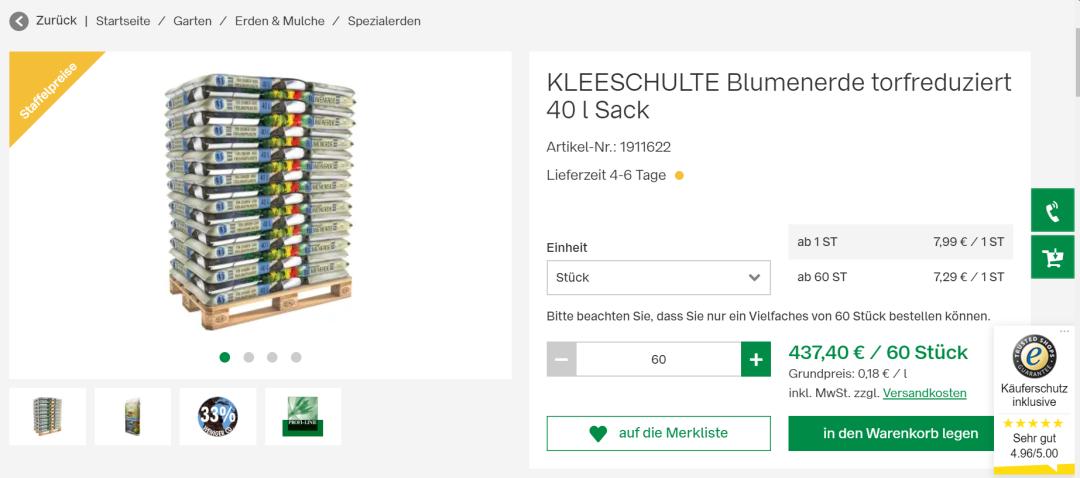Select the single soil sack thumbnail
The height and width of the screenshot is (478, 1080).
pyautogui.click(x=133, y=416)
